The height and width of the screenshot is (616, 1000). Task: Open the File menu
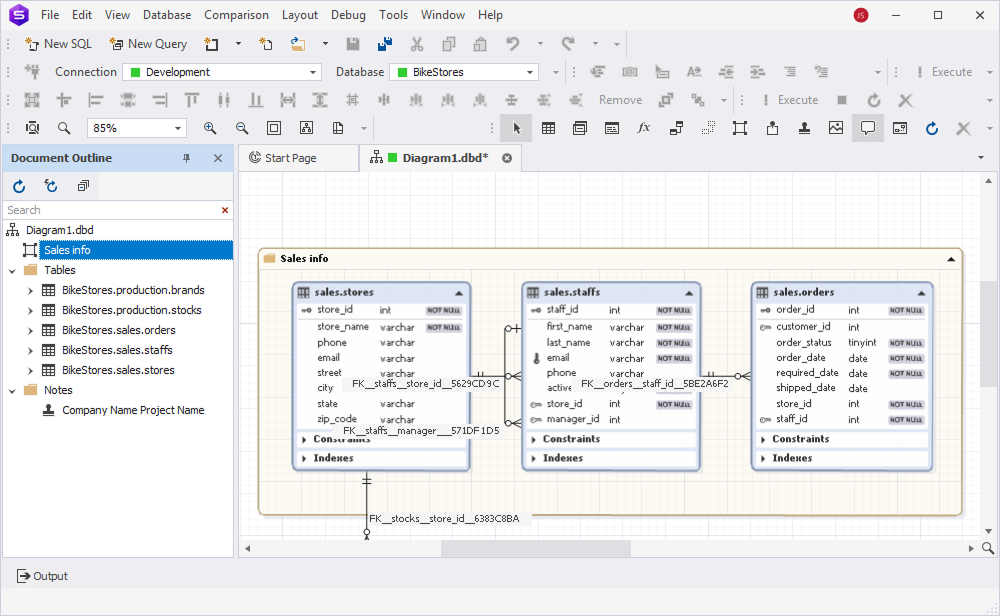[x=50, y=15]
